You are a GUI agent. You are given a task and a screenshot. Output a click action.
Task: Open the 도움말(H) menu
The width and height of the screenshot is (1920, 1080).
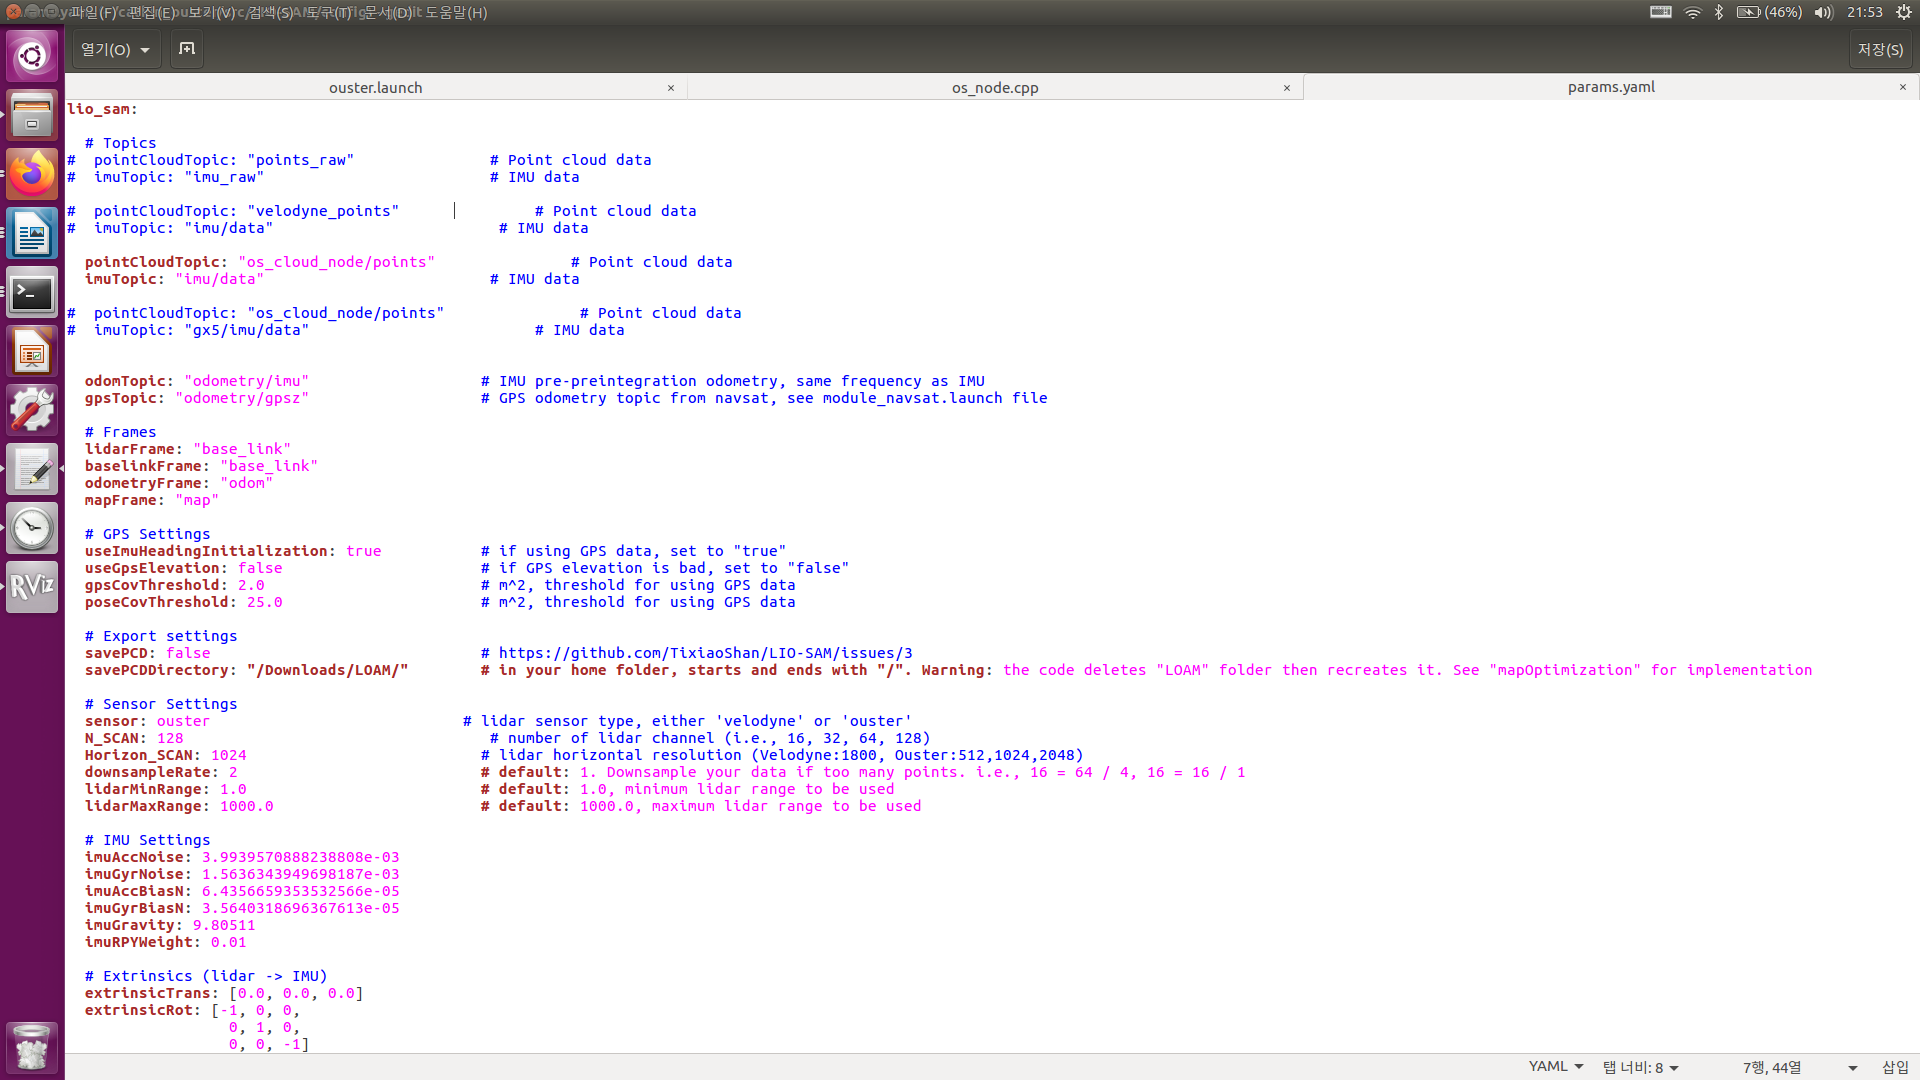[456, 12]
